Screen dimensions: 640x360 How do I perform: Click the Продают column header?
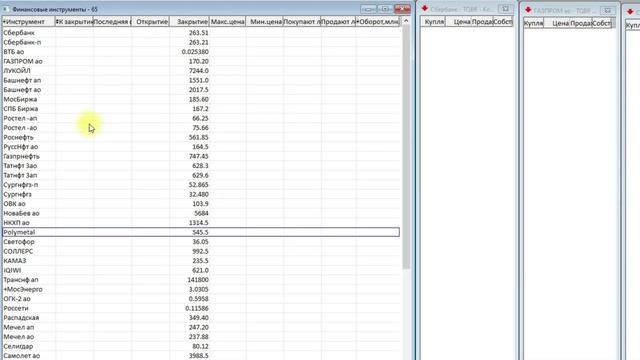(x=338, y=22)
